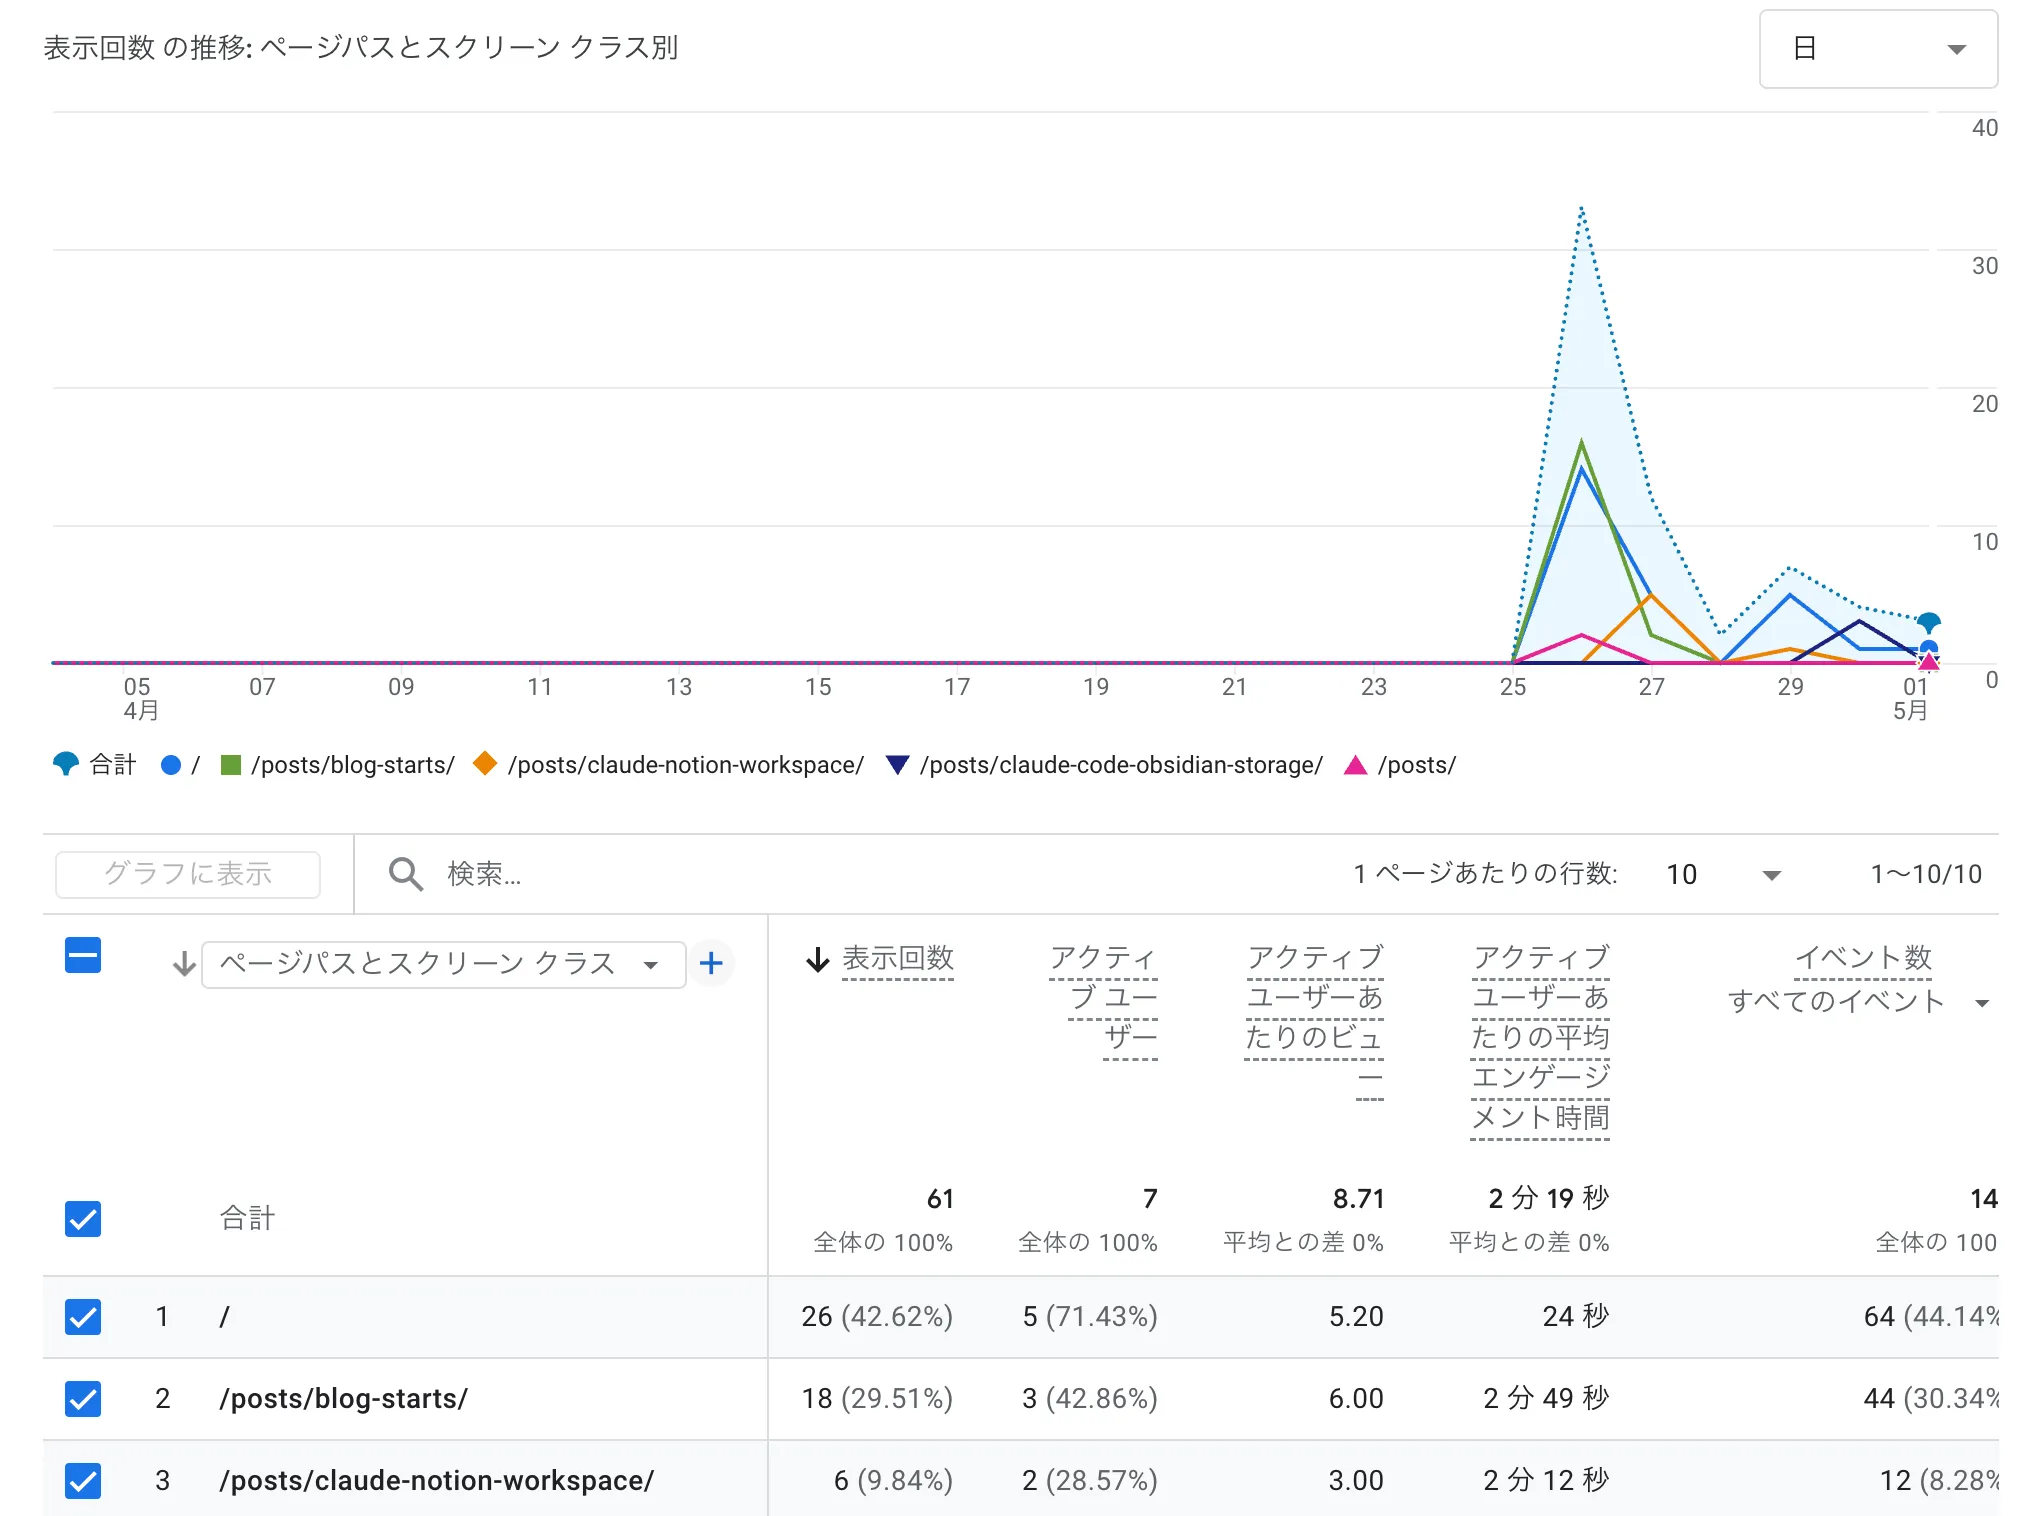The height and width of the screenshot is (1516, 2033).
Task: Click the sort arrow beside the dimension selector
Action: click(x=183, y=964)
